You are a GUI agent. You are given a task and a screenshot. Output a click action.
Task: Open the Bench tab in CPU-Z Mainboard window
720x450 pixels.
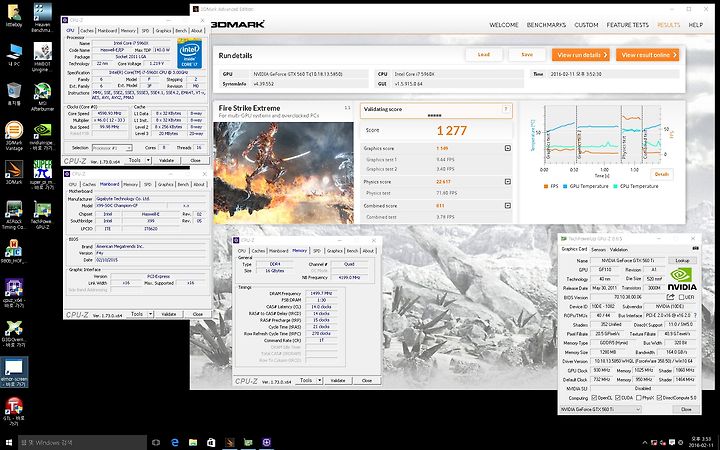(183, 184)
